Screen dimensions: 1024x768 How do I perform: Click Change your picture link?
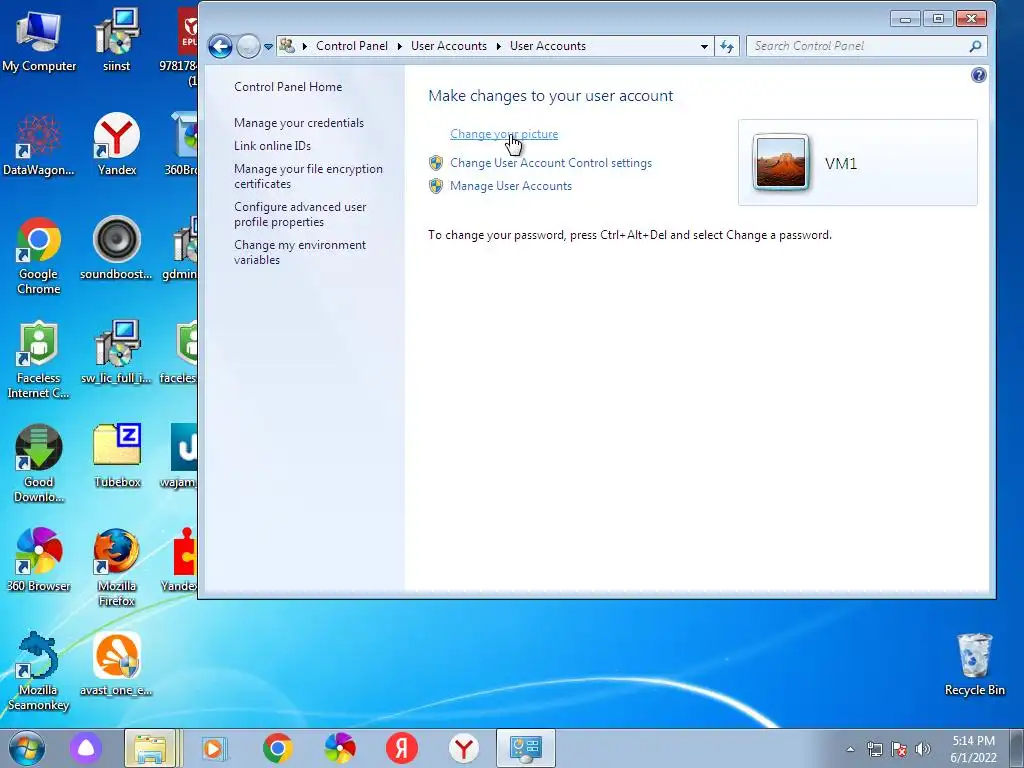504,134
